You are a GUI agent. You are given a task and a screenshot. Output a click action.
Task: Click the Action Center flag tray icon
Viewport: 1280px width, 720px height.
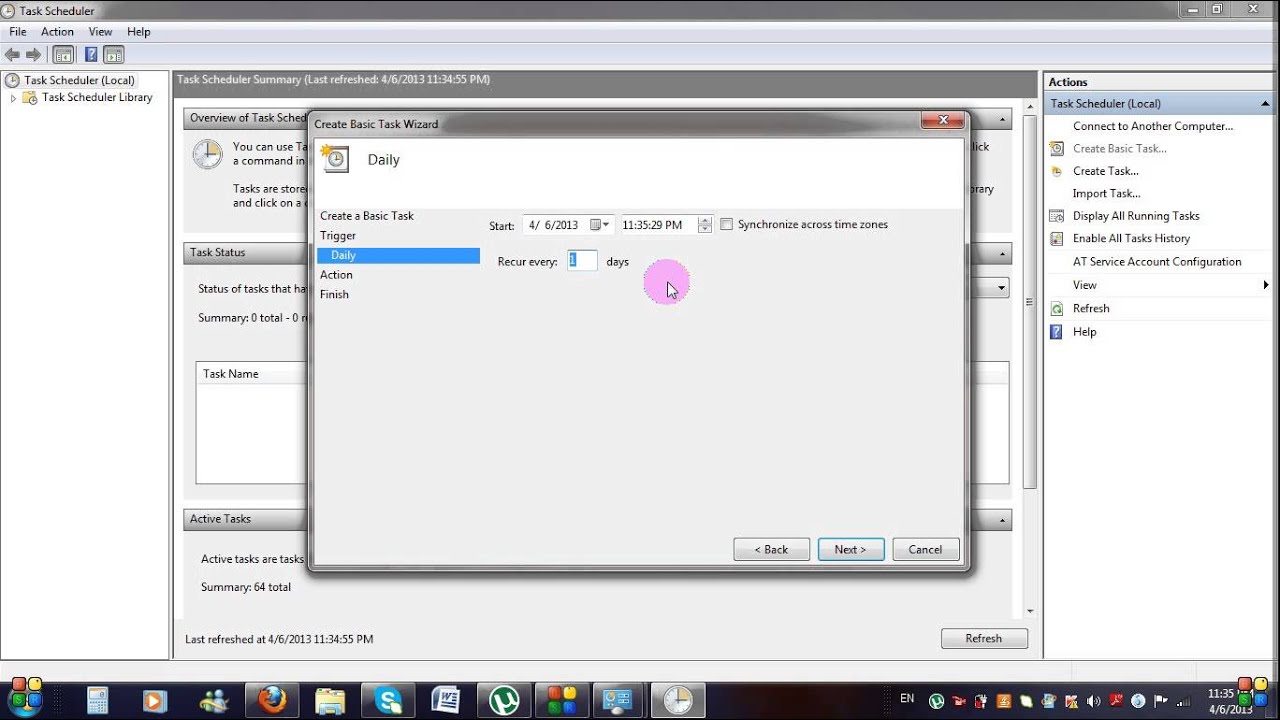(1159, 701)
